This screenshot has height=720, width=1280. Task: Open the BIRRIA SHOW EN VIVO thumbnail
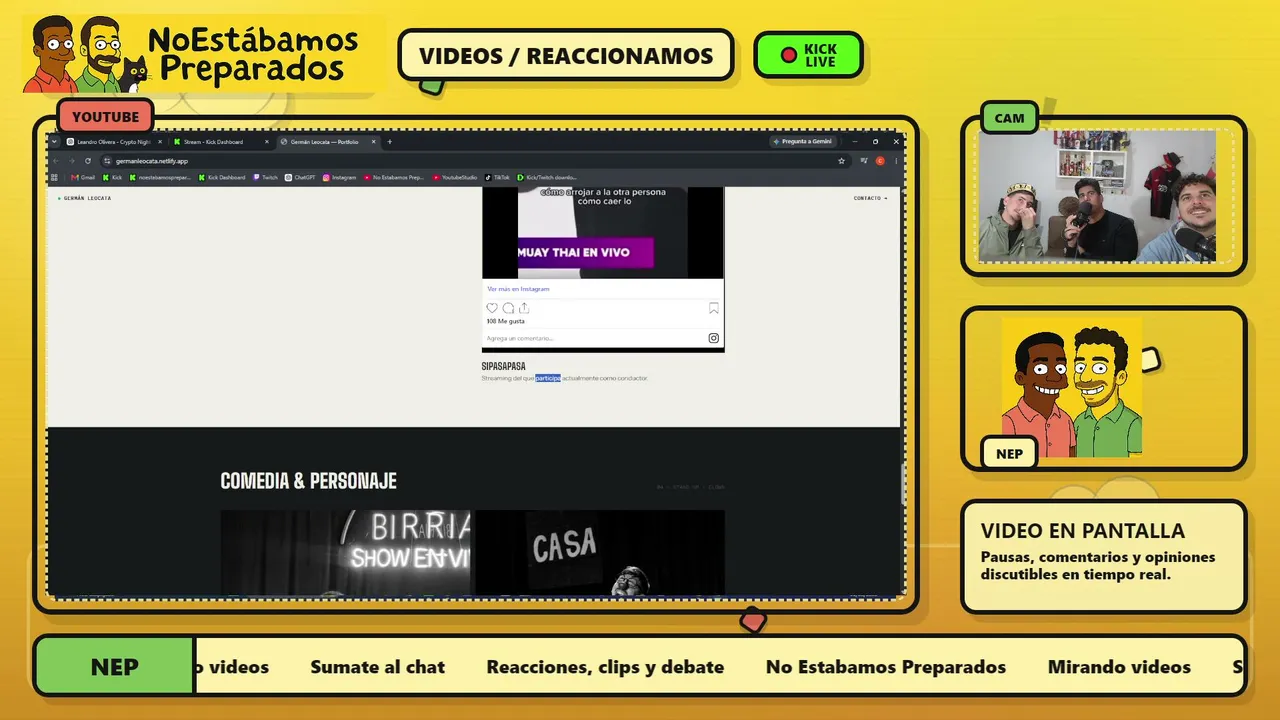[346, 553]
